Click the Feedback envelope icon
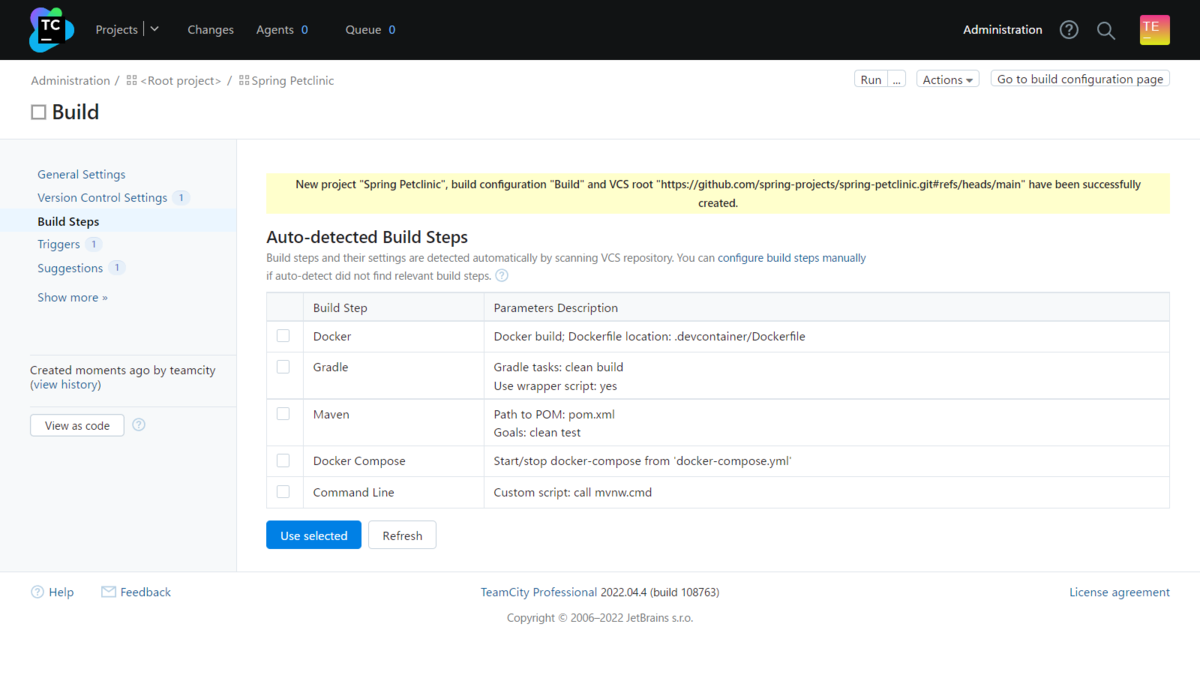1200x675 pixels. click(108, 592)
